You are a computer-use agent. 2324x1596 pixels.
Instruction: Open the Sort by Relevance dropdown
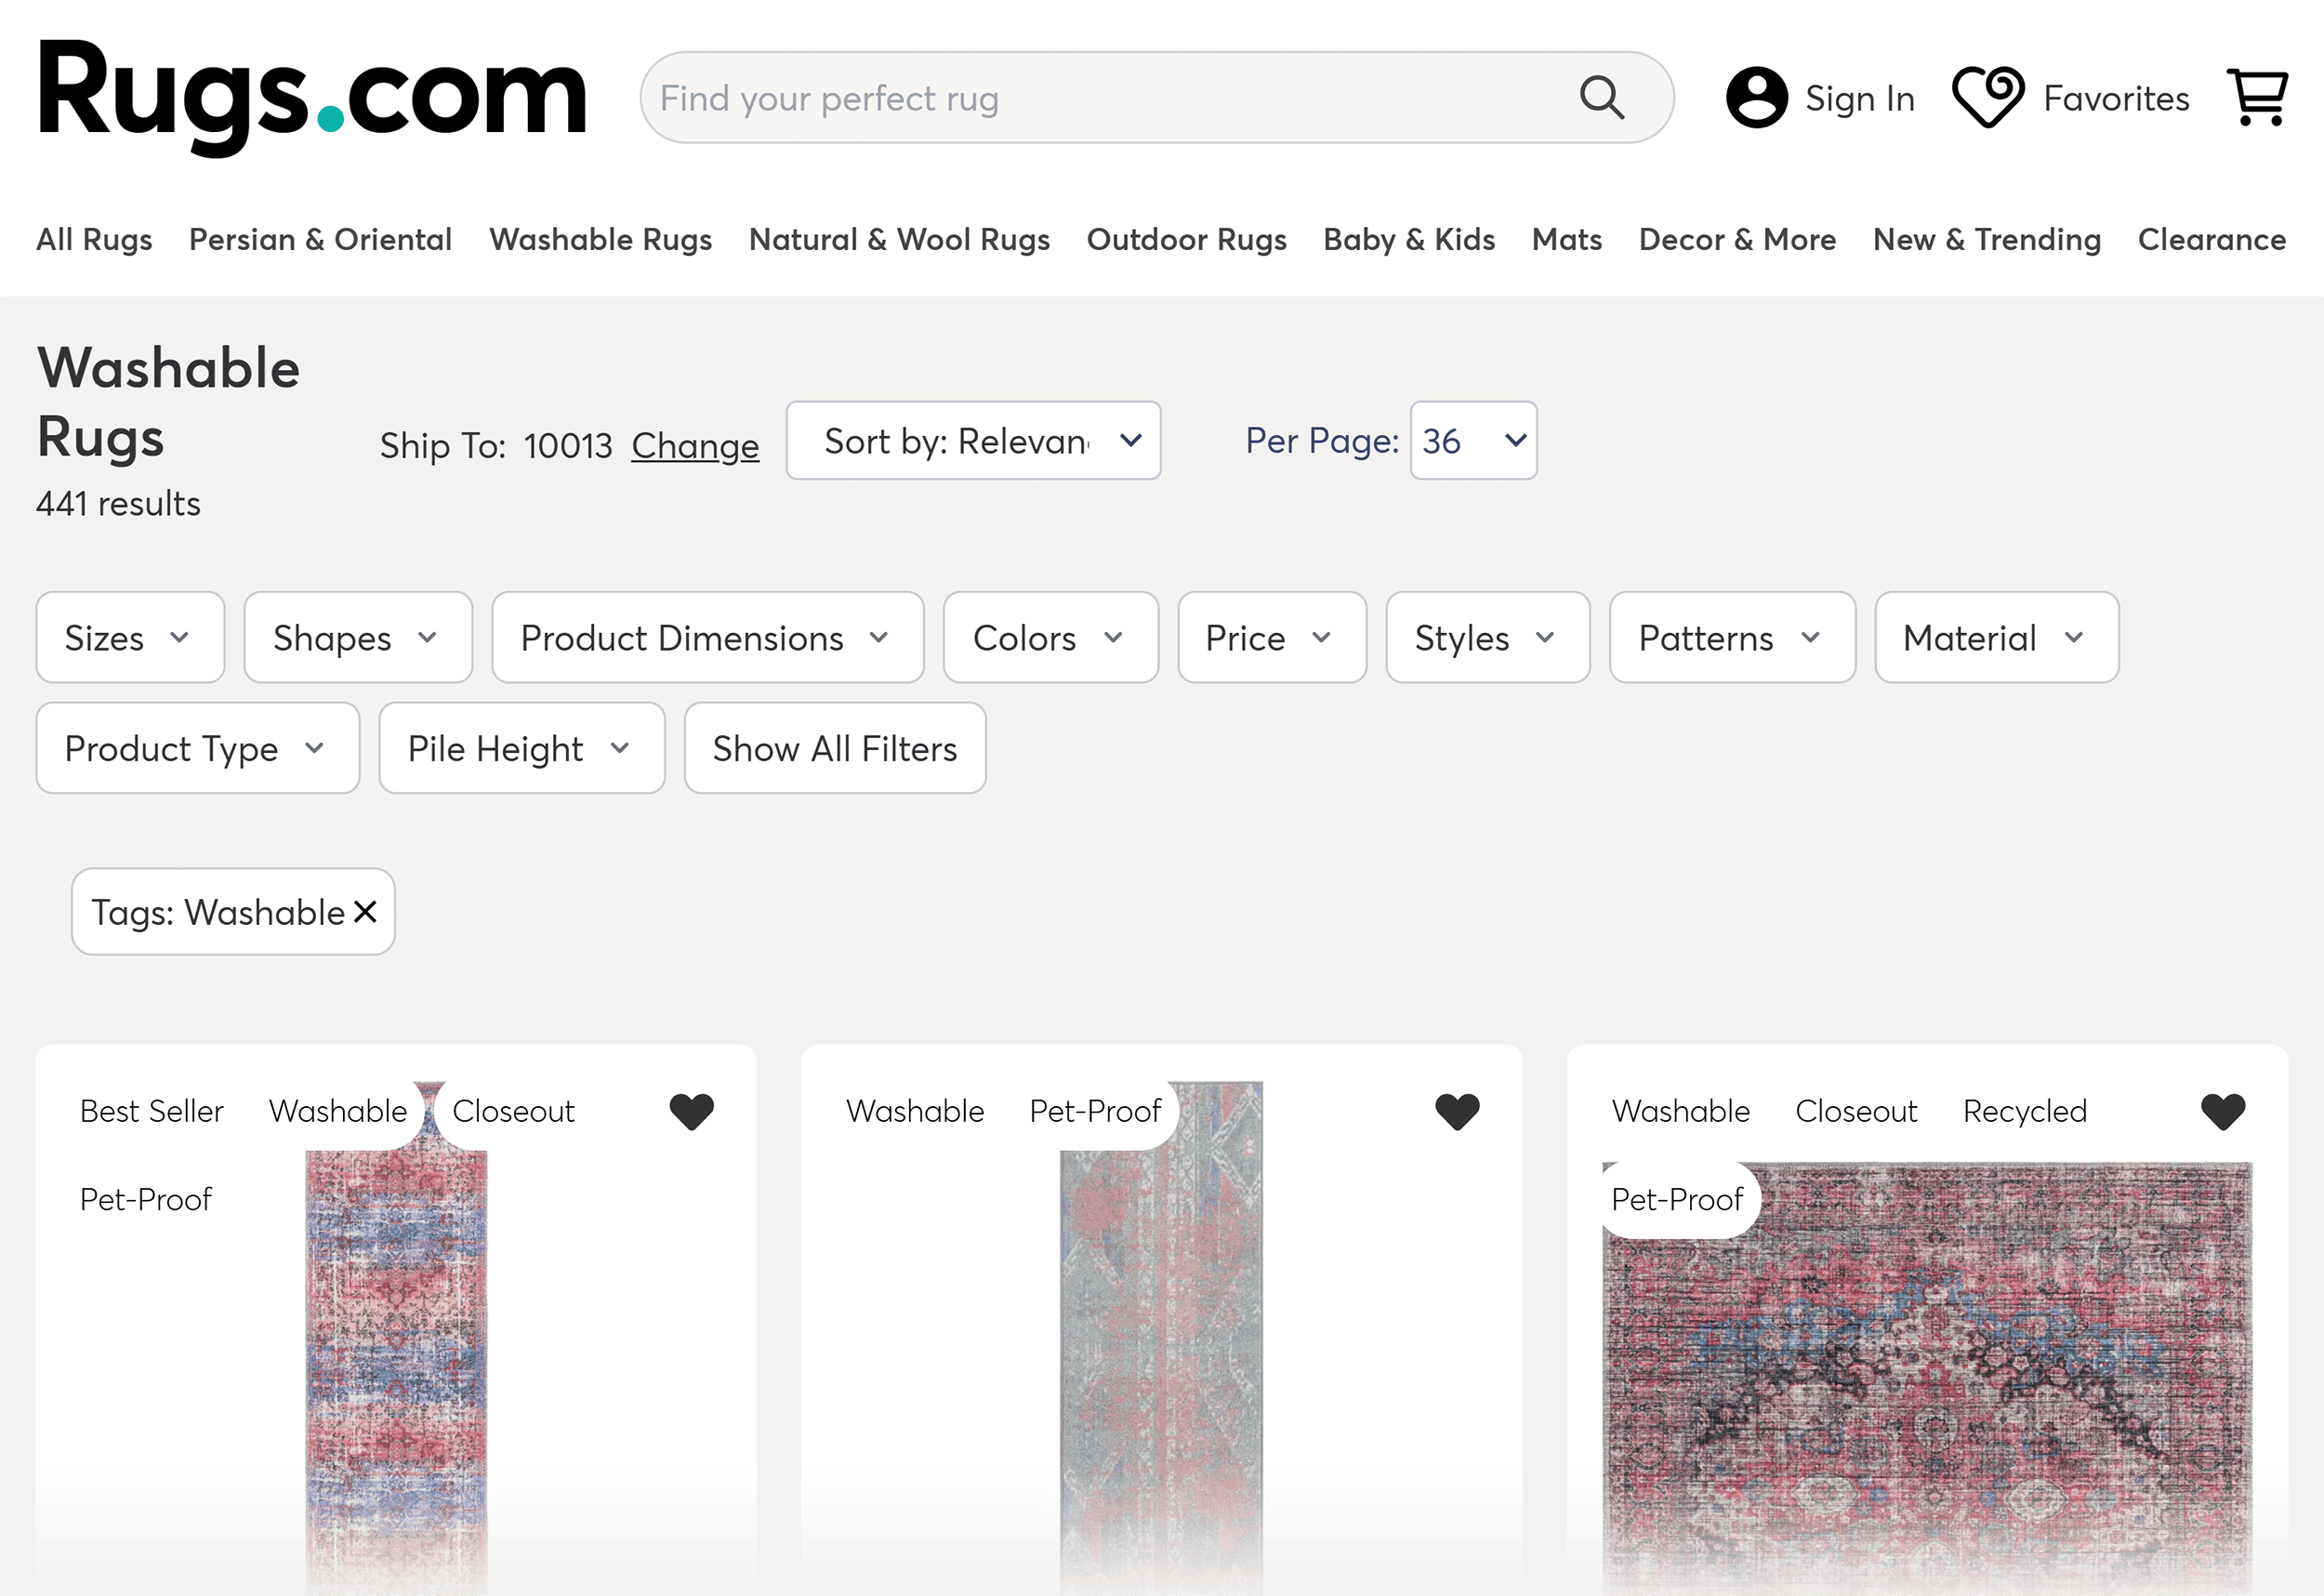973,440
